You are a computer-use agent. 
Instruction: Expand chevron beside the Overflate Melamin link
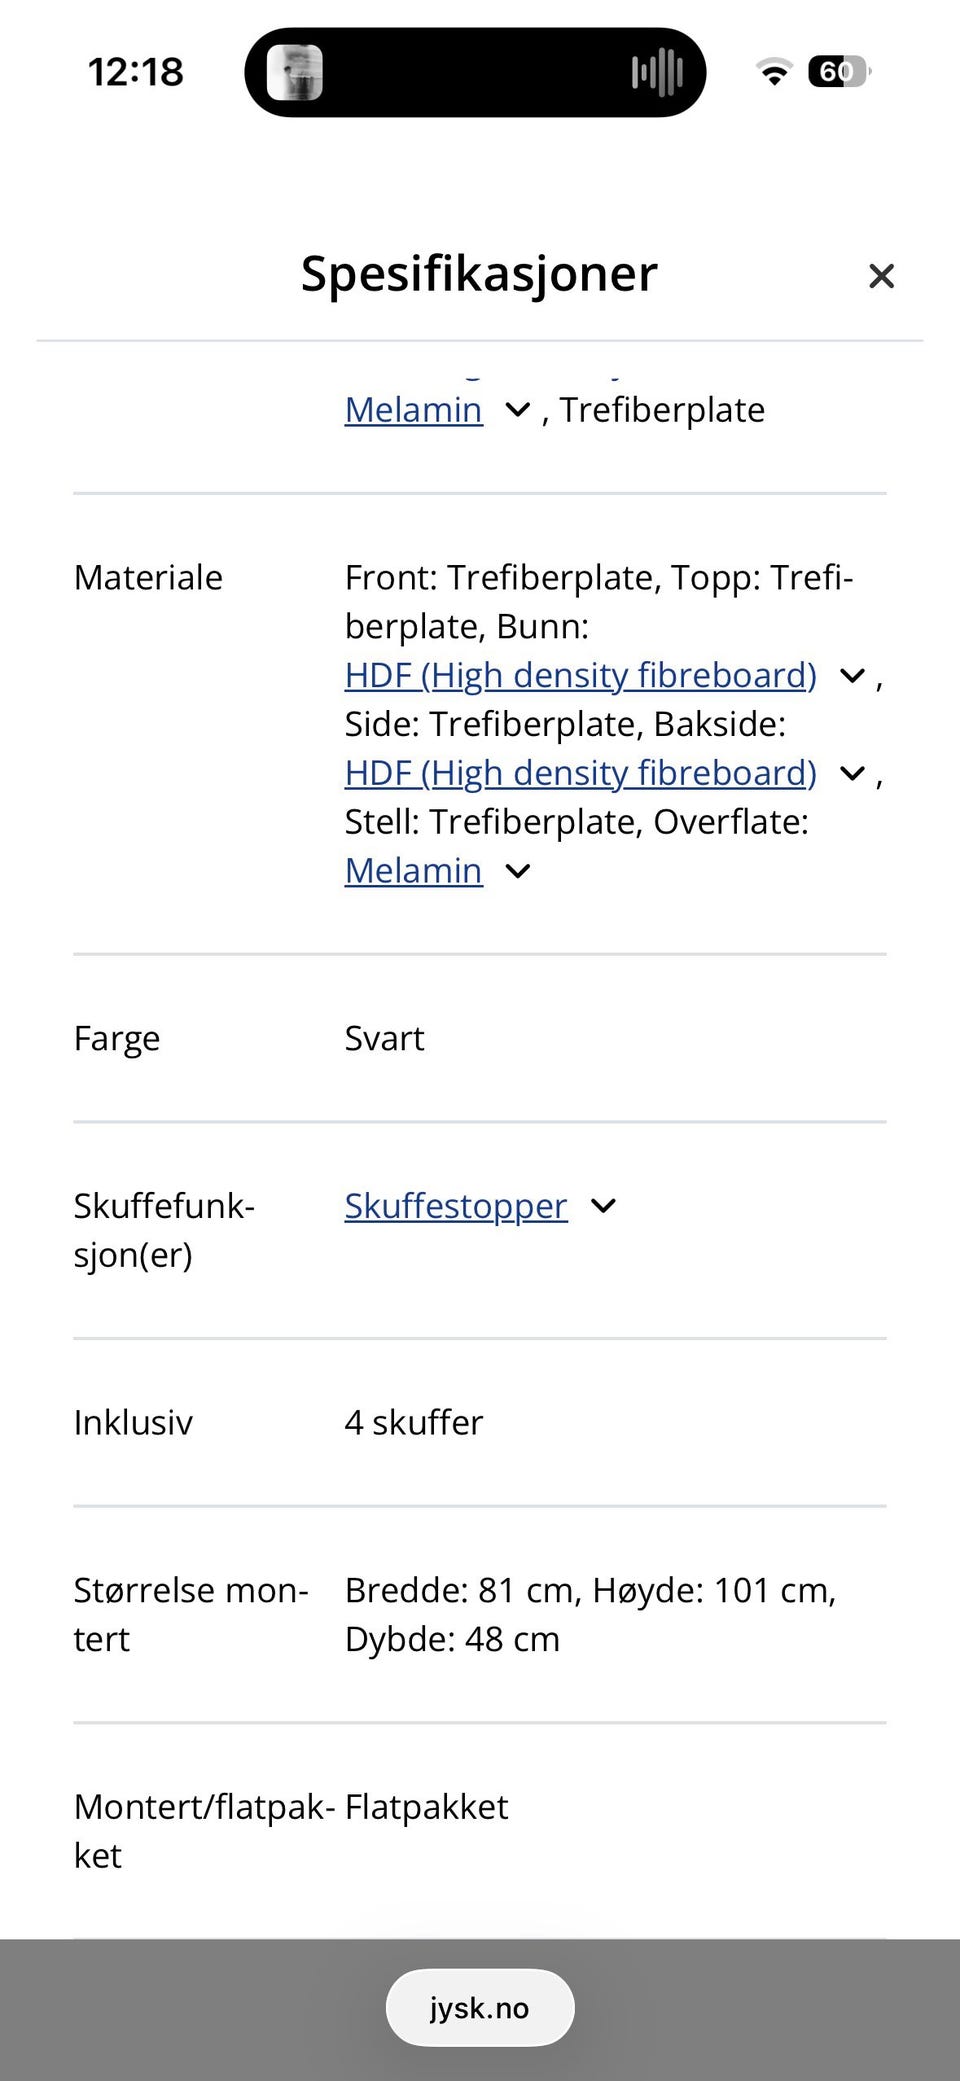click(x=517, y=871)
